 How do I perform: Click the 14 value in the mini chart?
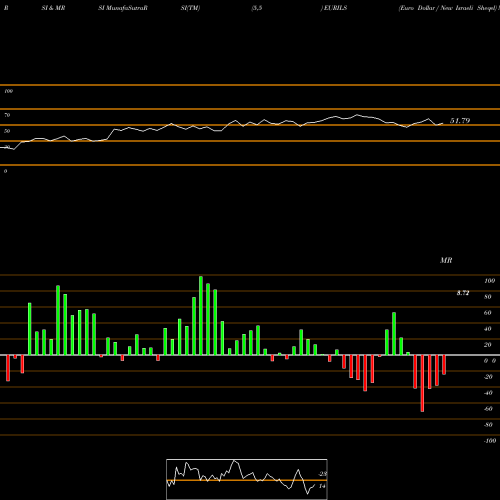tap(322, 486)
